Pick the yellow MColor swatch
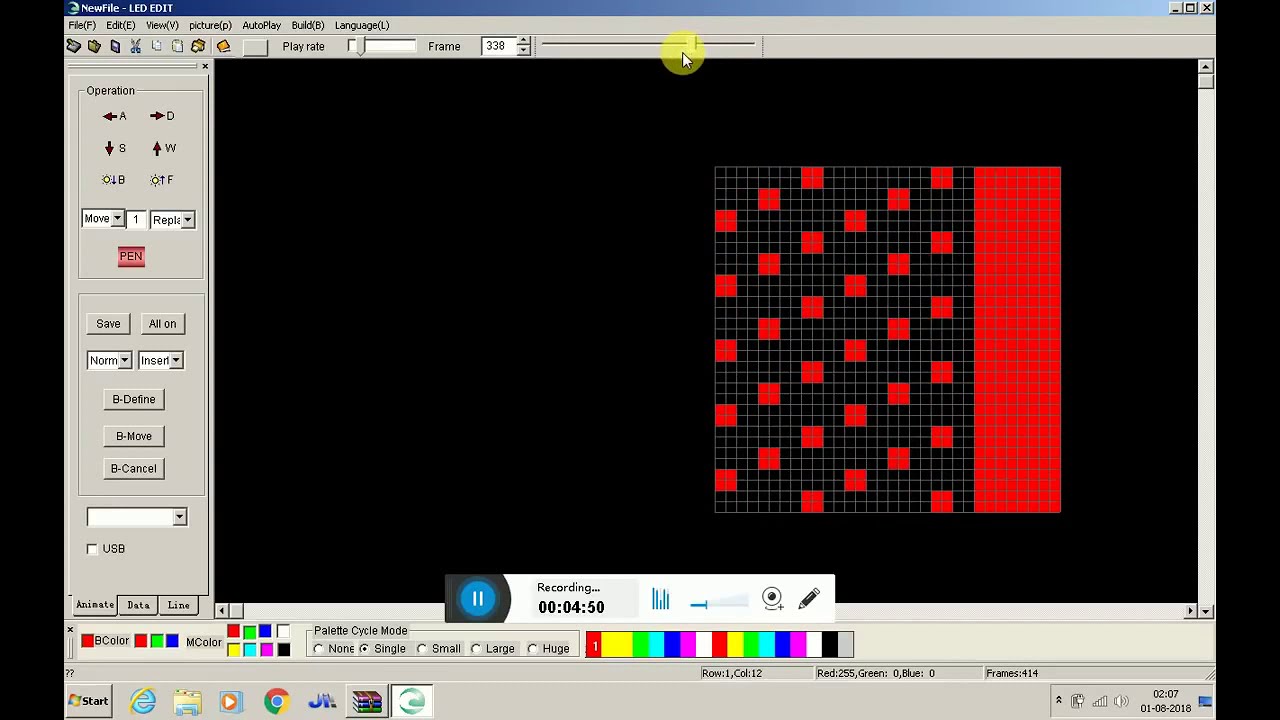 (233, 650)
